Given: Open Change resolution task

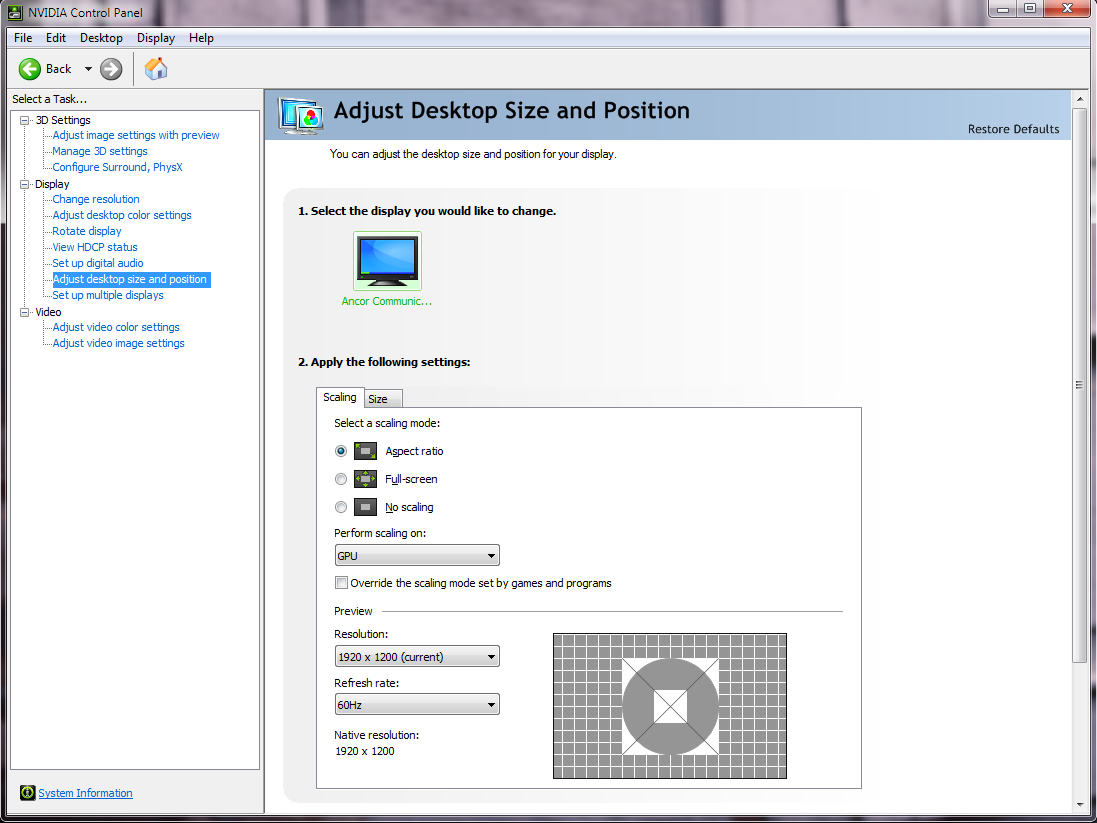Looking at the screenshot, I should click(96, 199).
